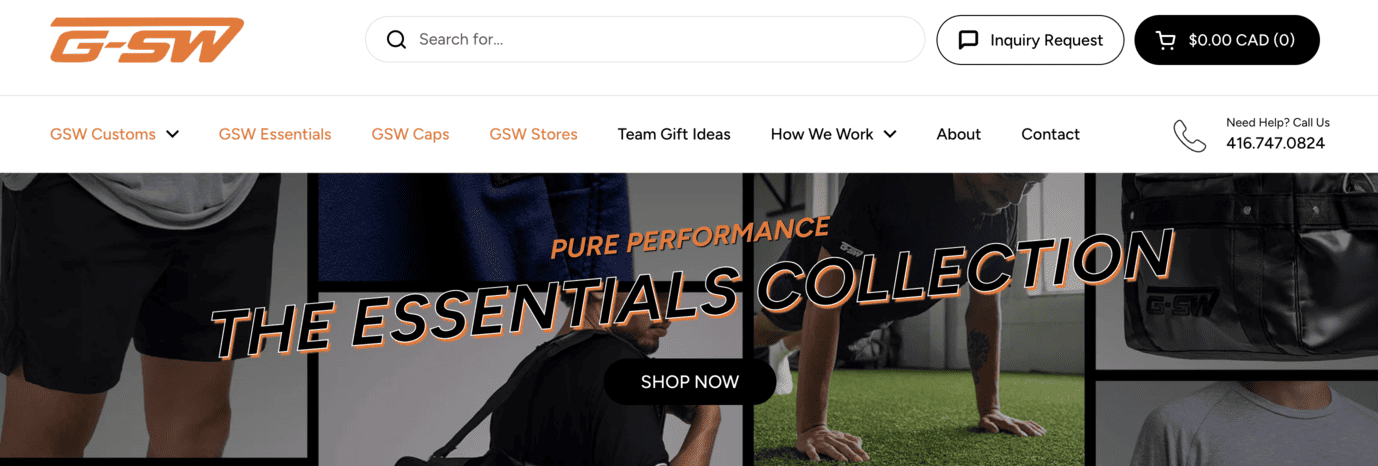The image size is (1378, 466).
Task: Open the How We Work menu
Action: [x=822, y=134]
